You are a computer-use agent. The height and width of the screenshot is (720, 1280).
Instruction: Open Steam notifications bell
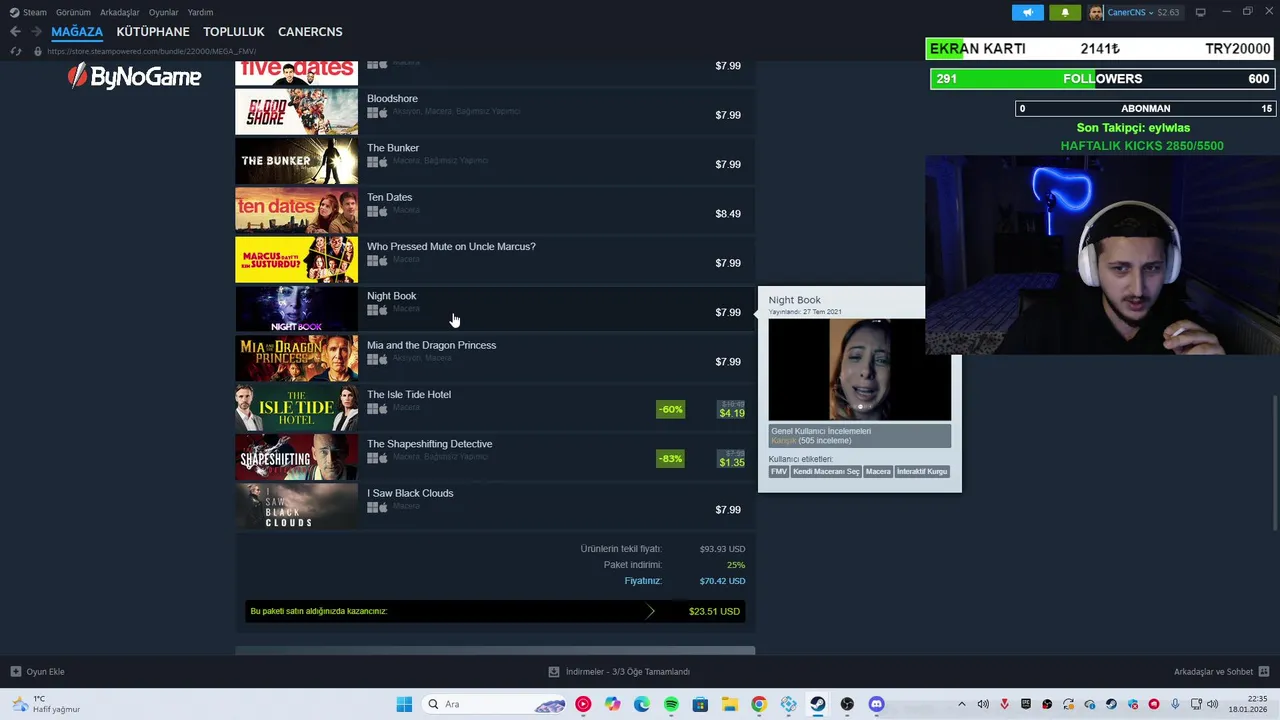point(1064,12)
